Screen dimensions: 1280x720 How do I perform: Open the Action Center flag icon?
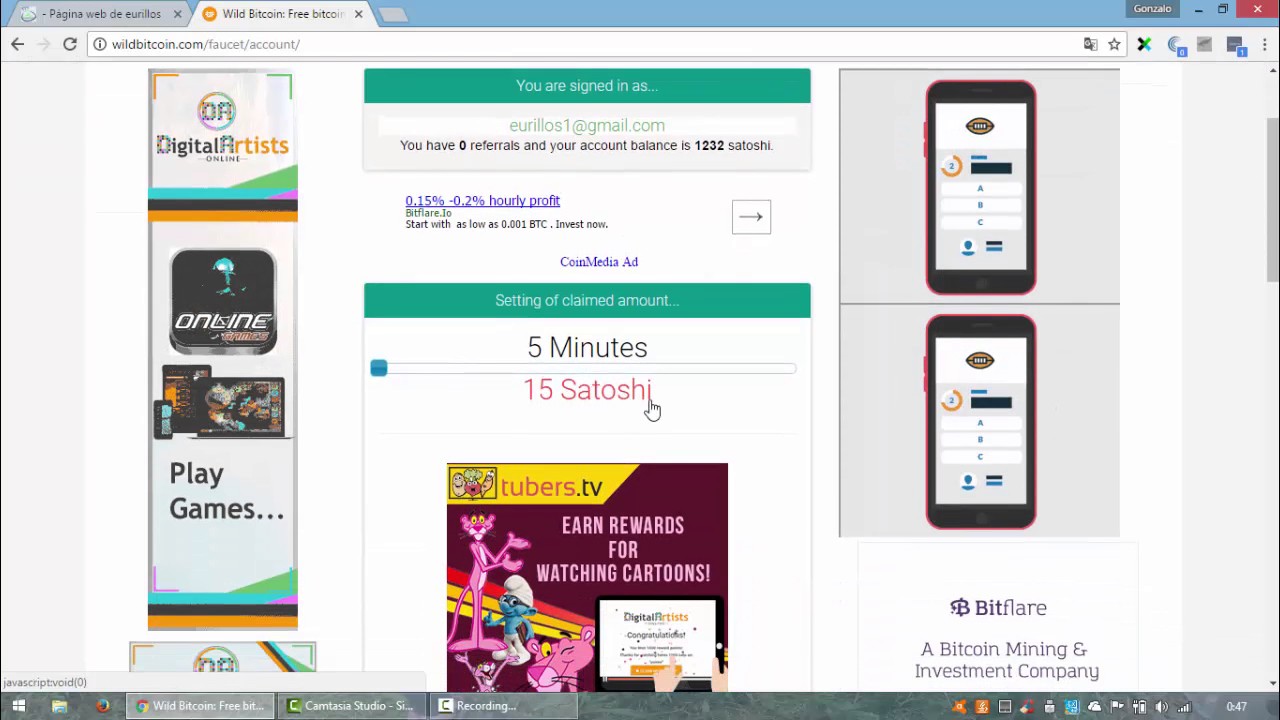pos(1117,706)
